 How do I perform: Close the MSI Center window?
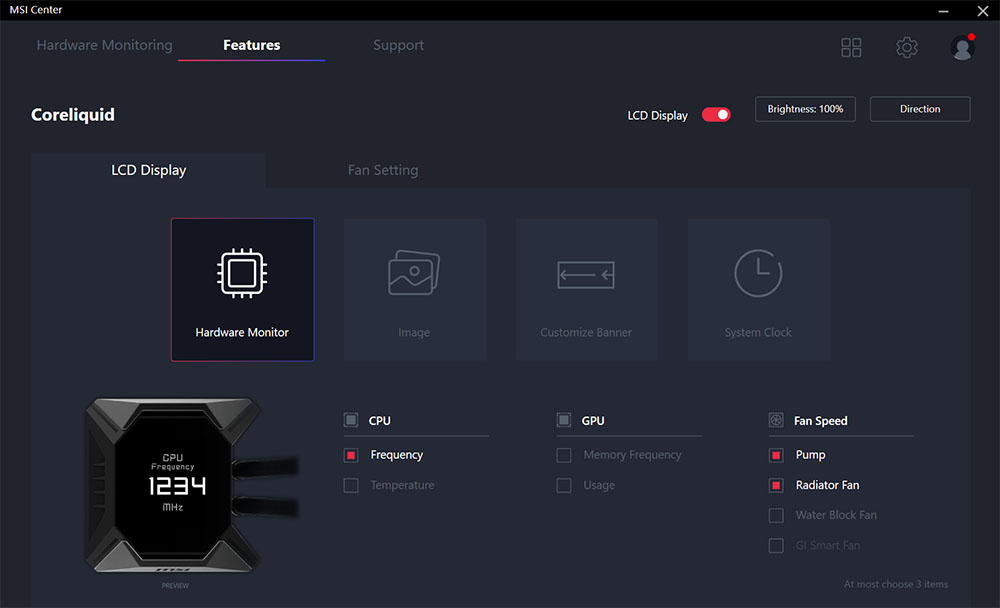(x=982, y=11)
